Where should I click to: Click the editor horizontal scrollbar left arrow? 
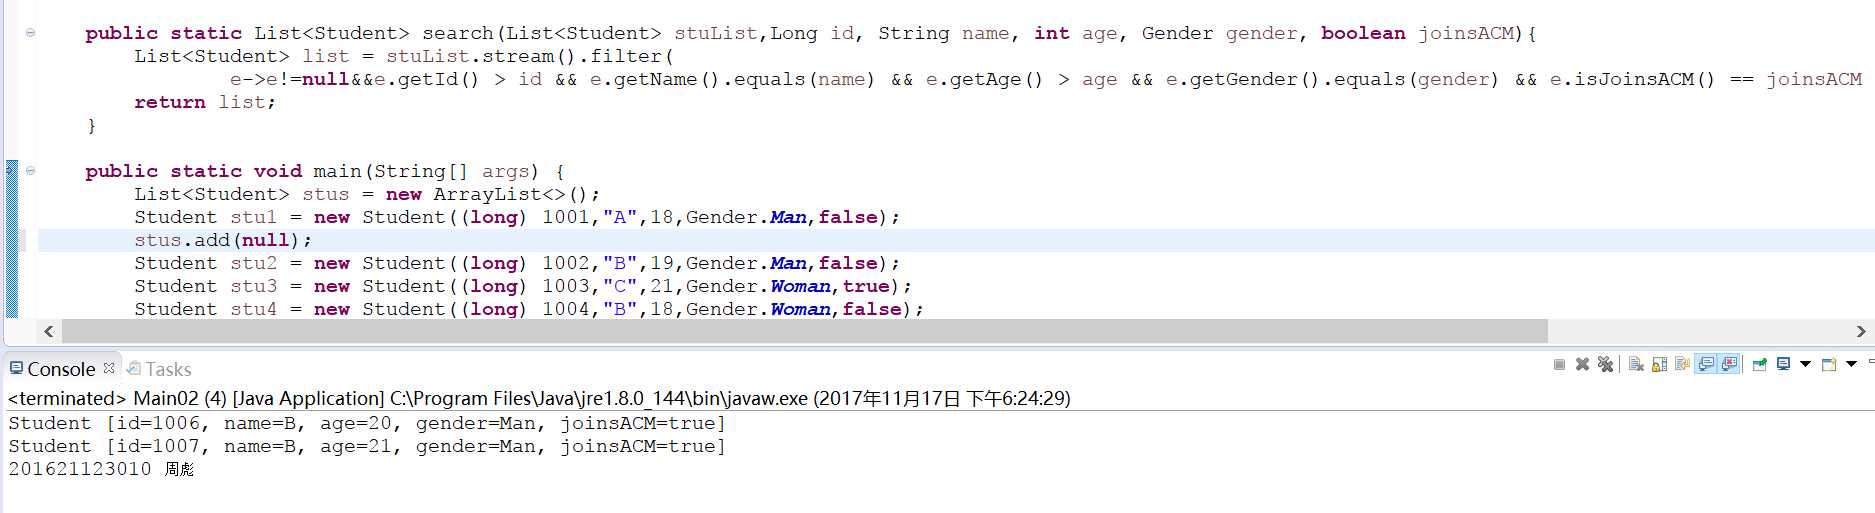pyautogui.click(x=49, y=331)
